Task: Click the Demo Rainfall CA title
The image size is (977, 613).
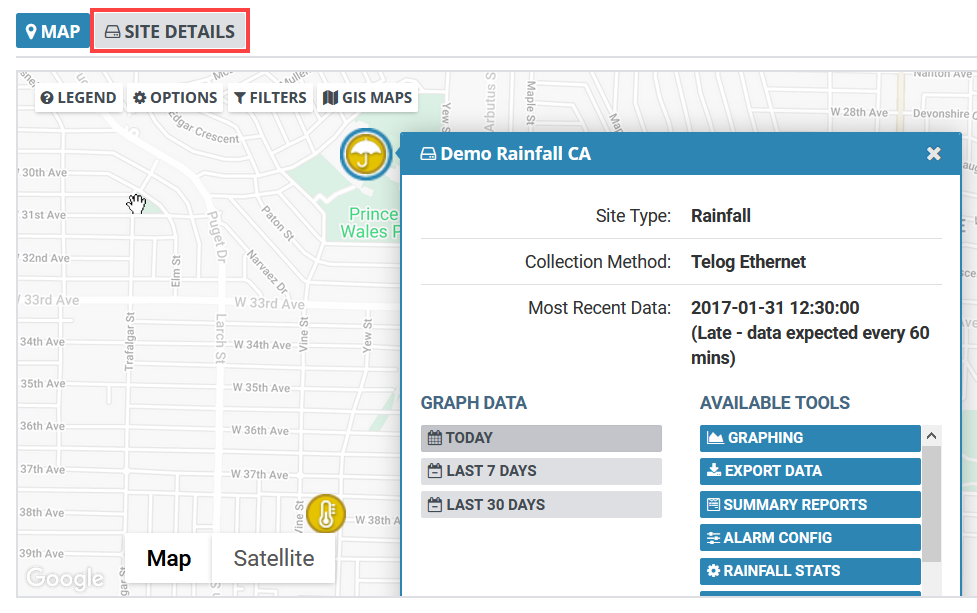Action: [515, 154]
